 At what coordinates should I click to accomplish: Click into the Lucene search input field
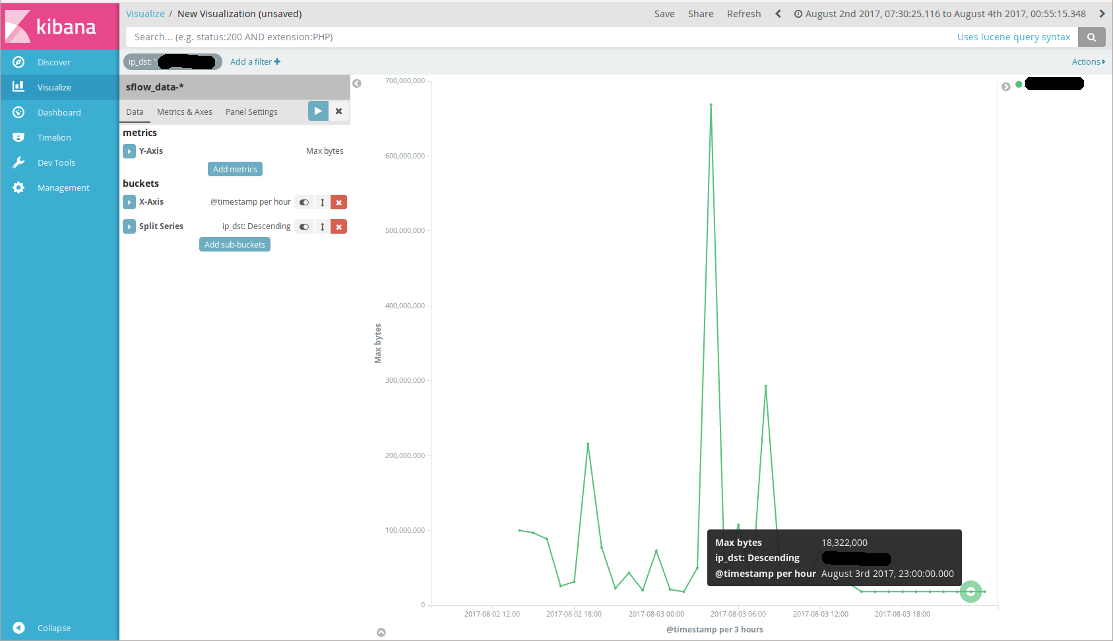coord(539,37)
